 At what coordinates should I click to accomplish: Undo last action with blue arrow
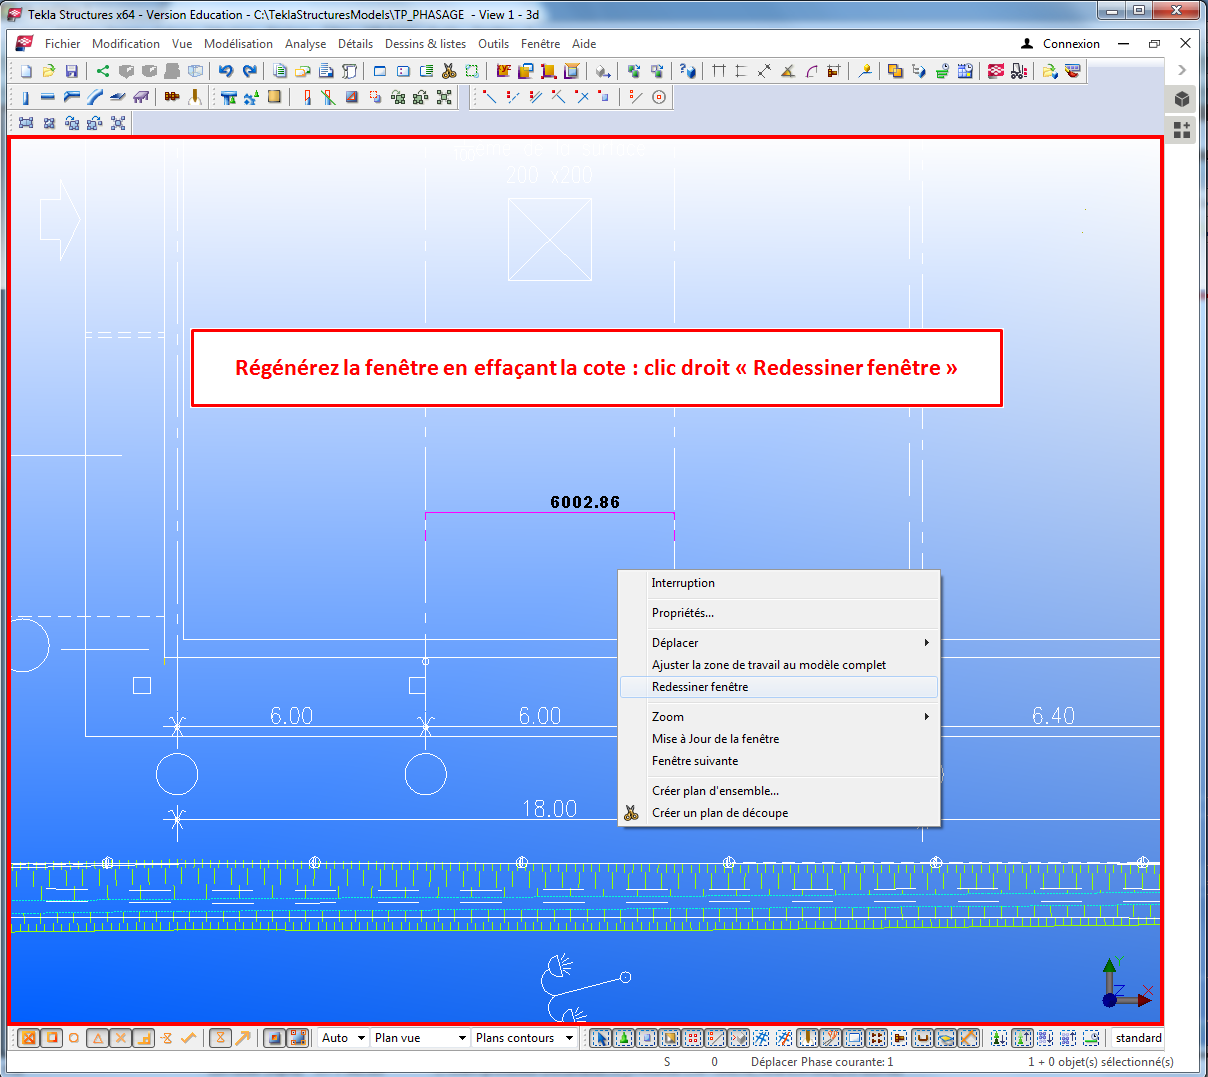[226, 71]
